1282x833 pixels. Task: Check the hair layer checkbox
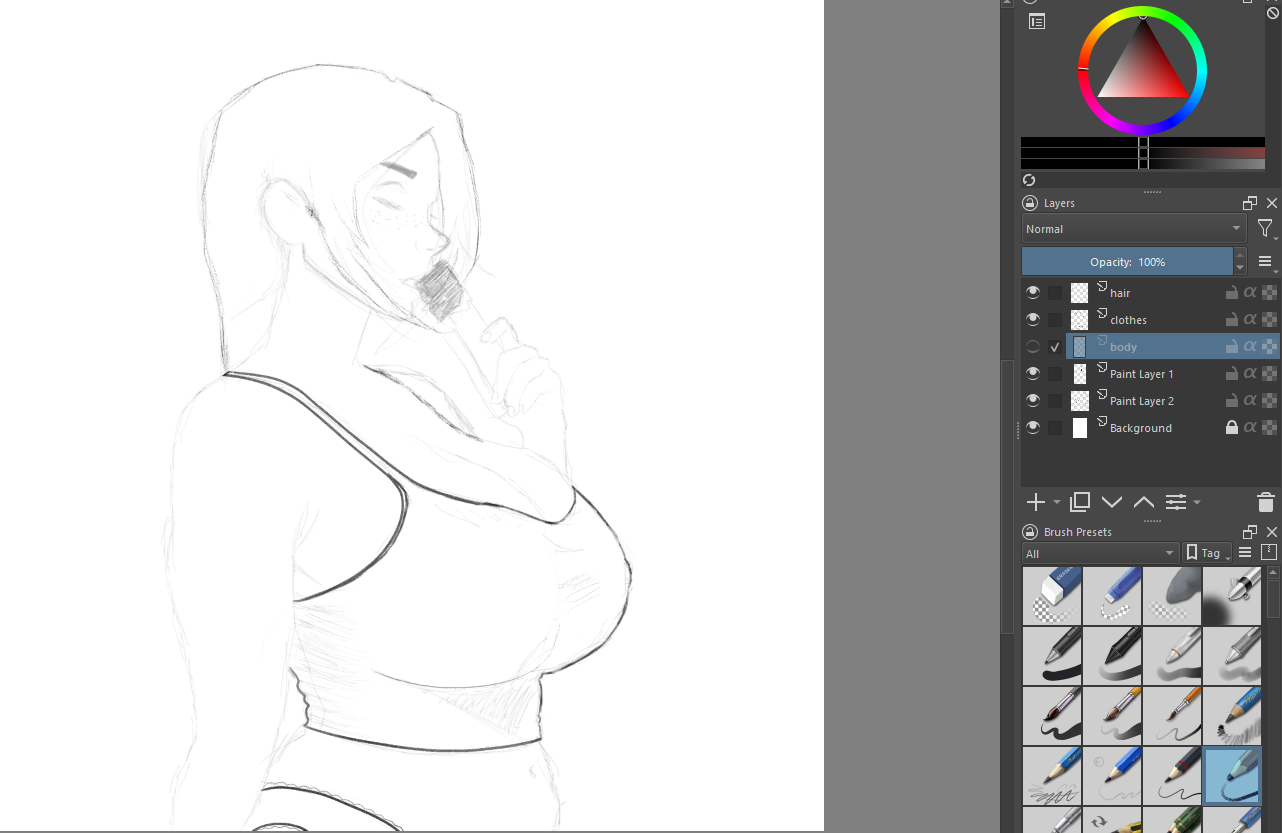point(1055,293)
